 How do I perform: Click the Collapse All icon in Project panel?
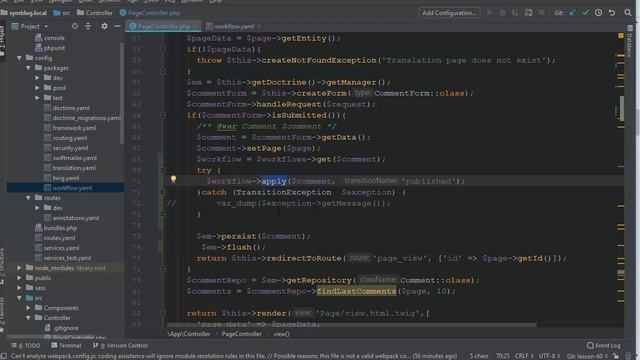pos(88,26)
